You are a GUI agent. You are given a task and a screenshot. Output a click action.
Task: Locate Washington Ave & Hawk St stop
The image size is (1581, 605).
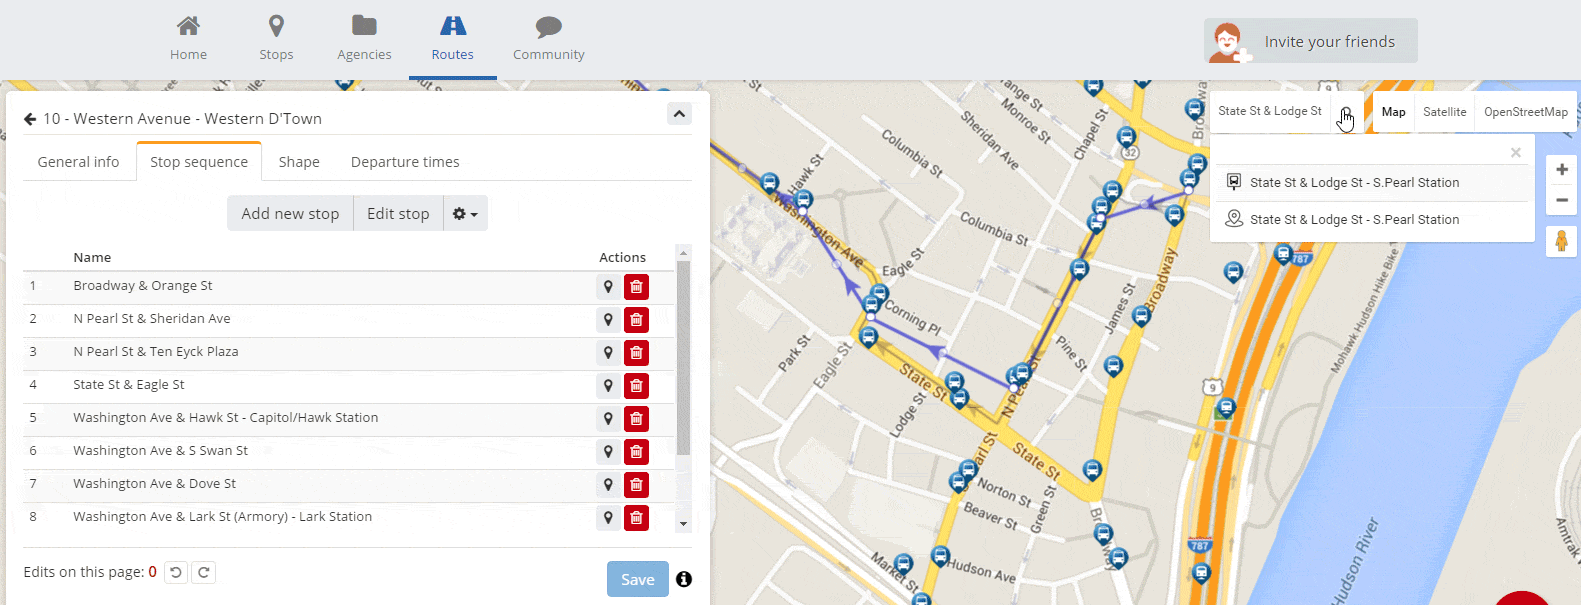pos(608,419)
